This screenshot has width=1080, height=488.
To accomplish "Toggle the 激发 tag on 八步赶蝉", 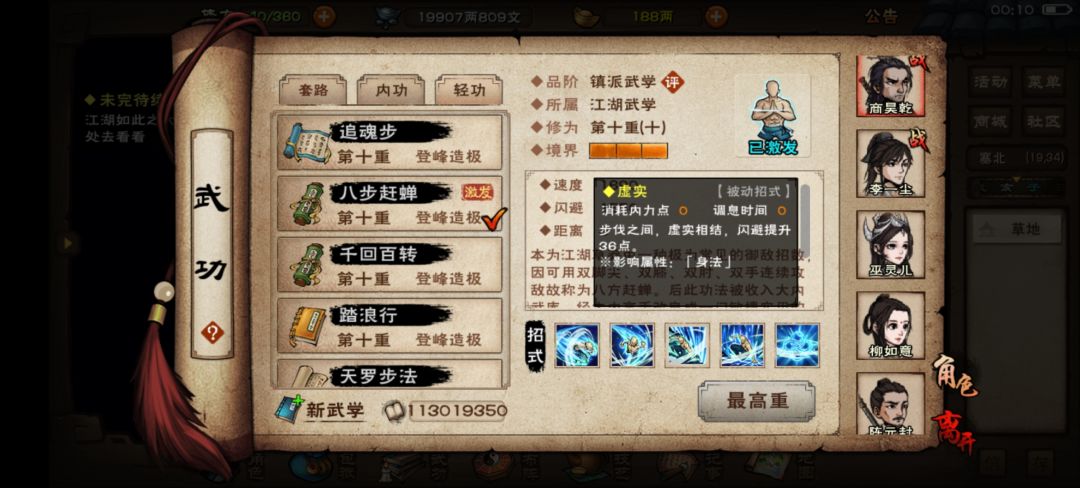I will tap(477, 192).
